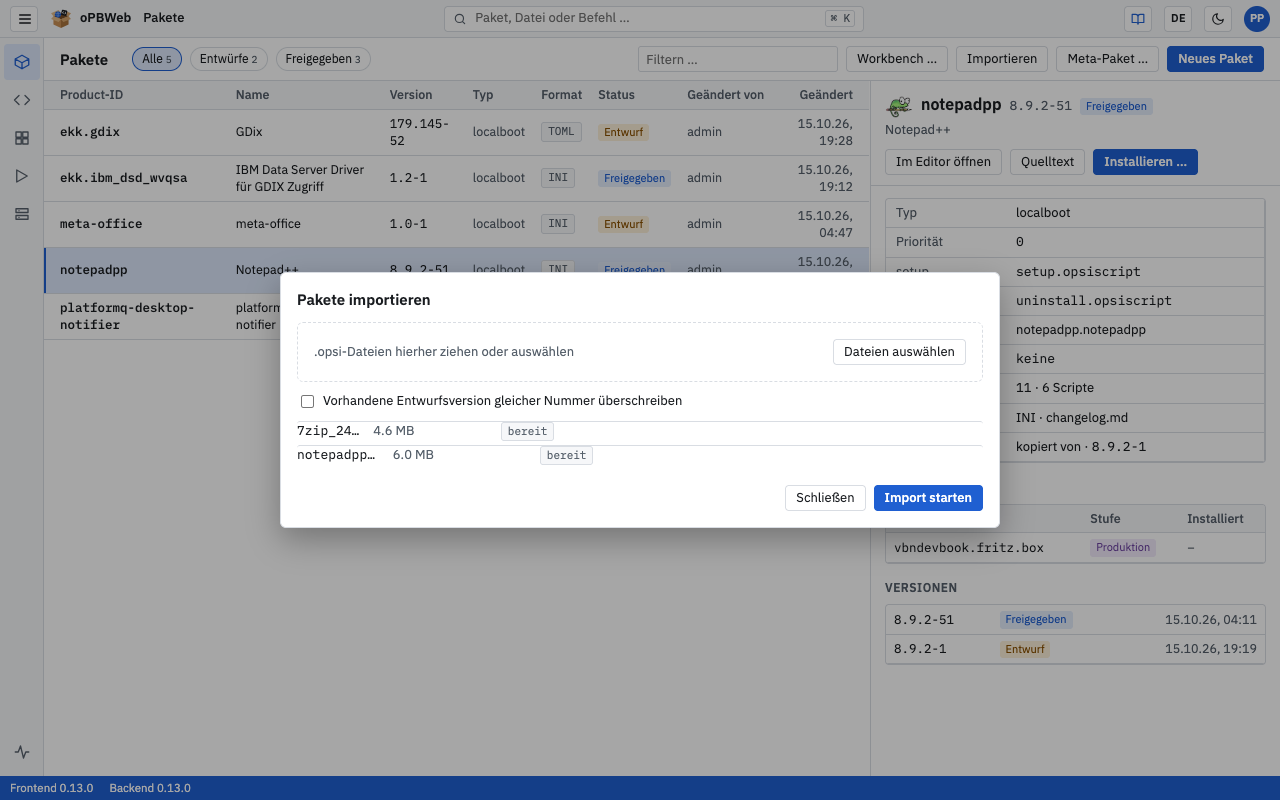Open the activity pulse sidebar icon
This screenshot has width=1280, height=800.
click(22, 752)
